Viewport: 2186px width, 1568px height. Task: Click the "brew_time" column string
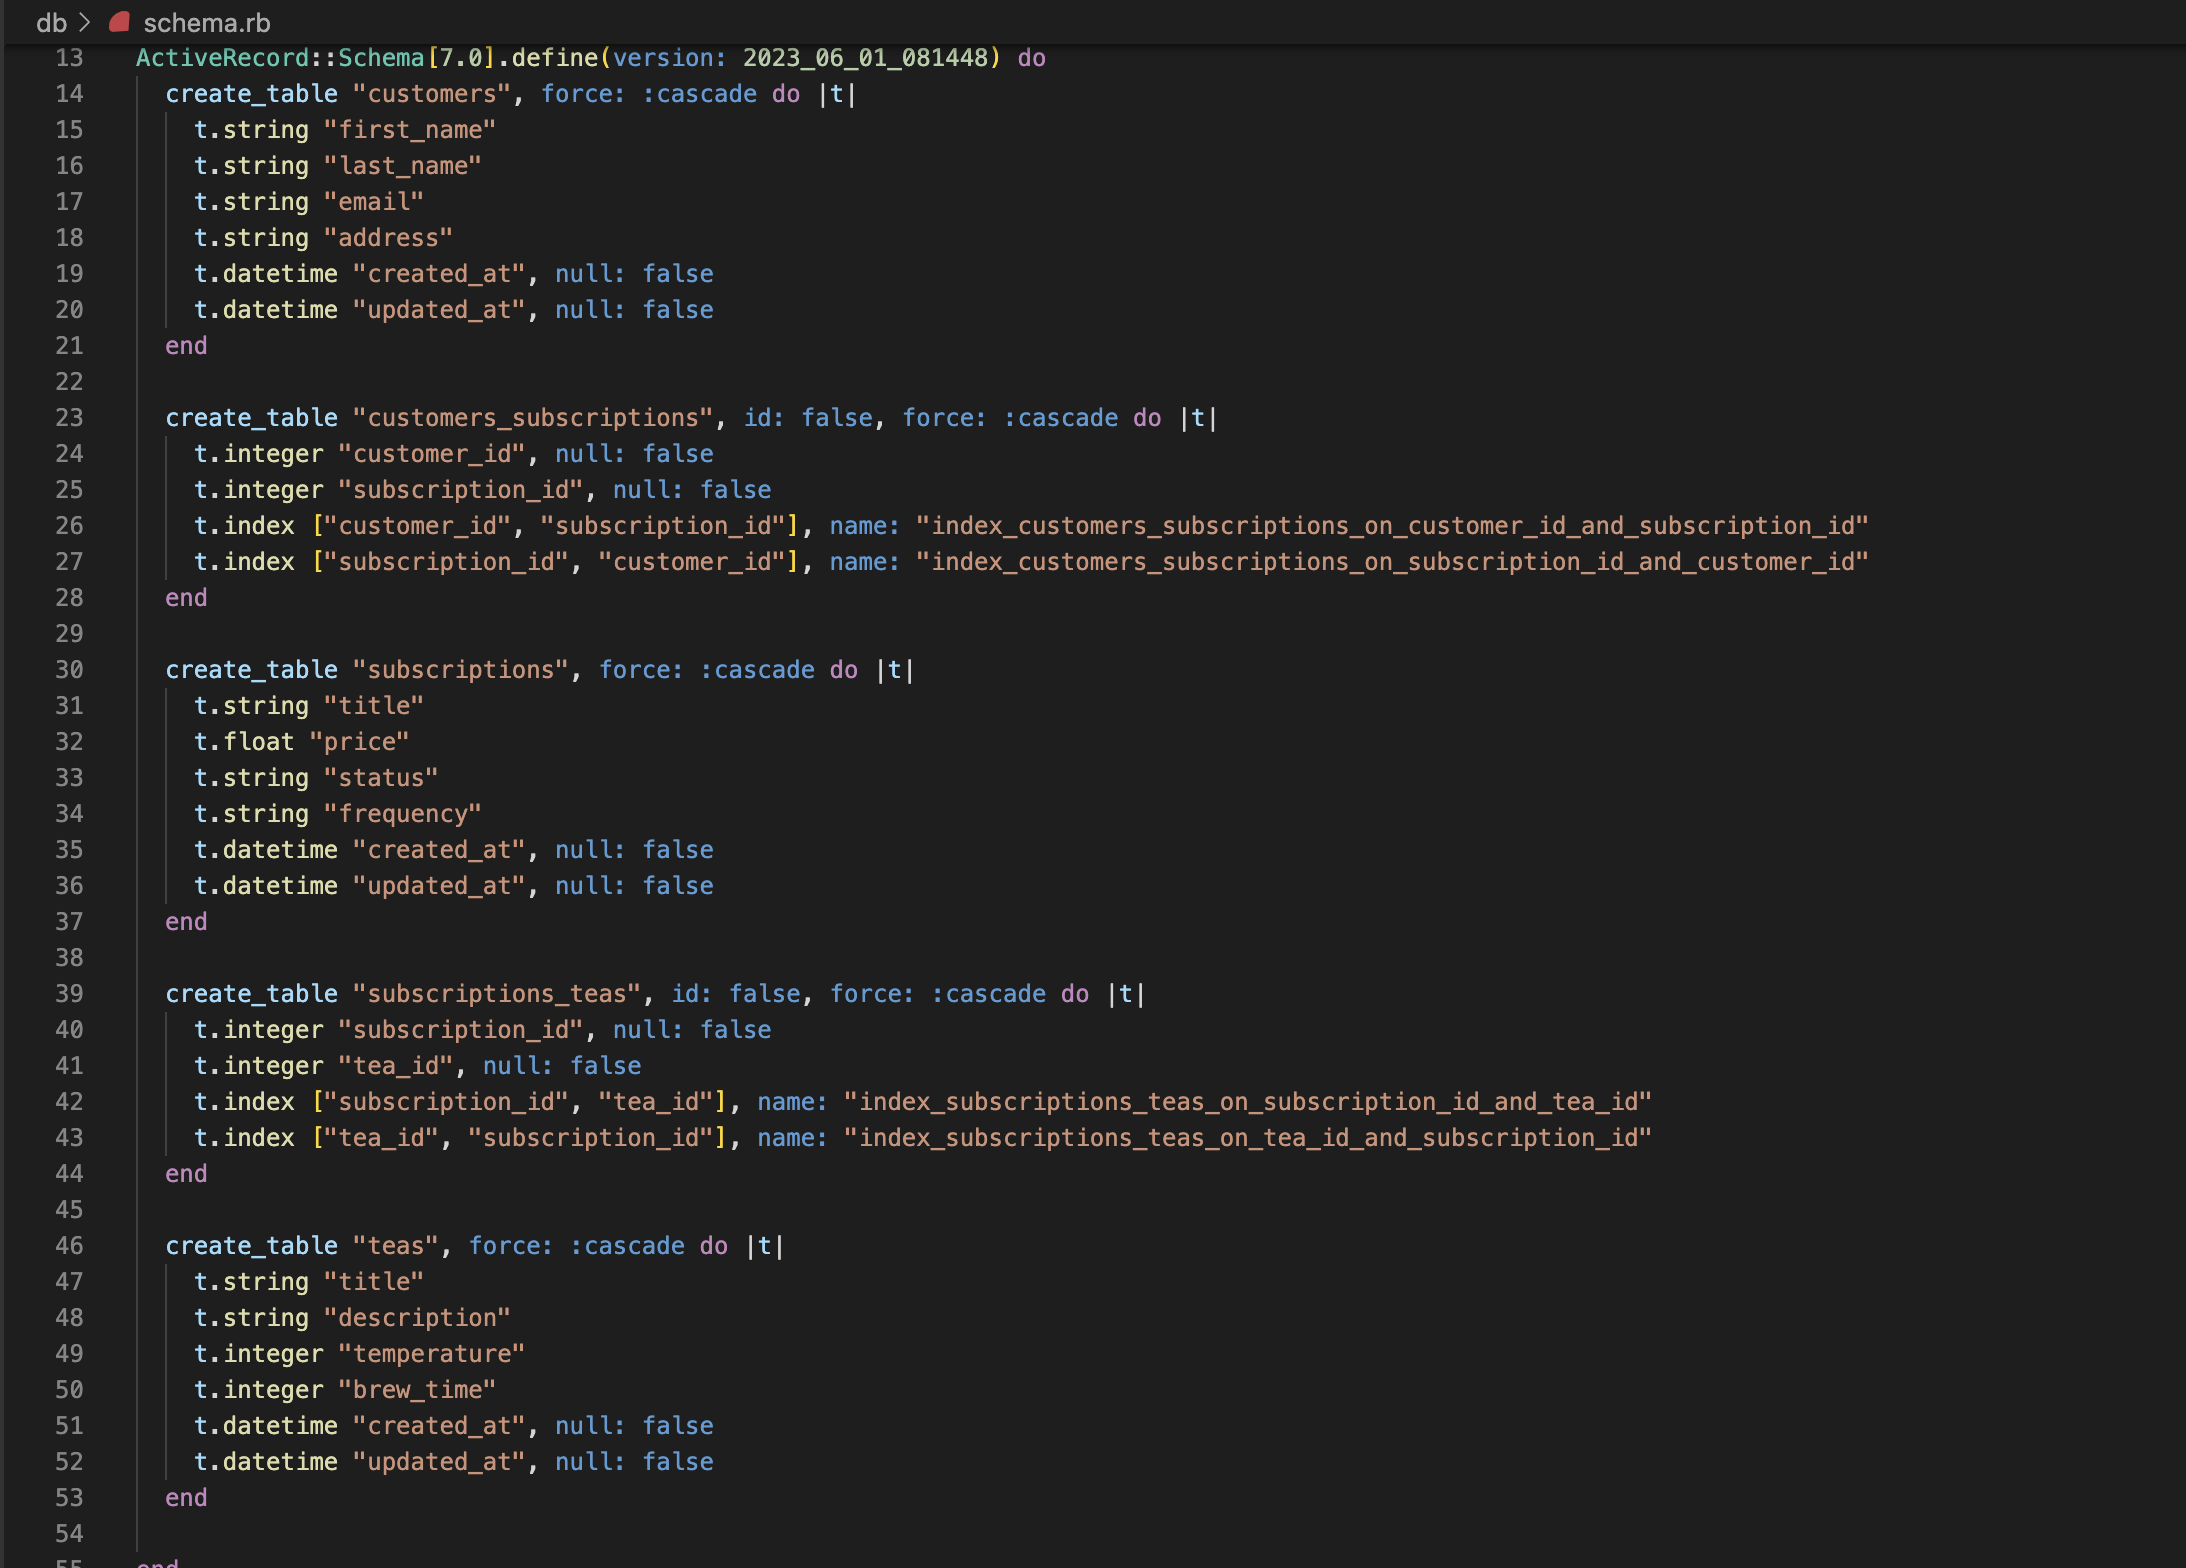417,1390
